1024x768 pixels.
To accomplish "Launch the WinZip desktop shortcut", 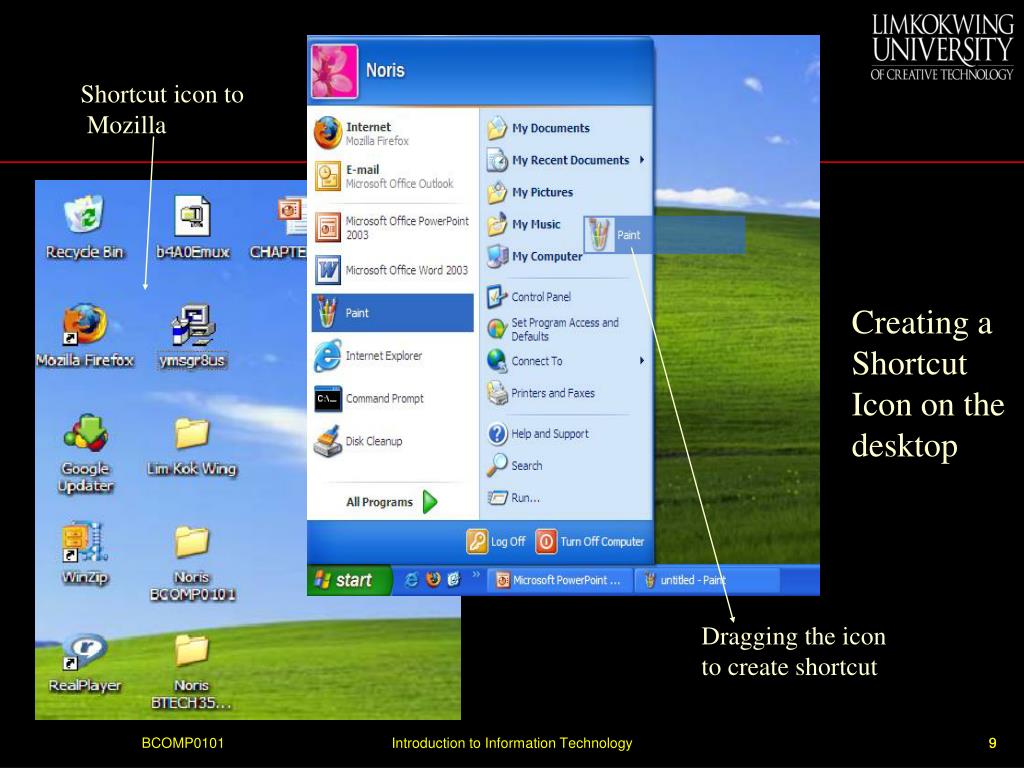I will pyautogui.click(x=85, y=552).
